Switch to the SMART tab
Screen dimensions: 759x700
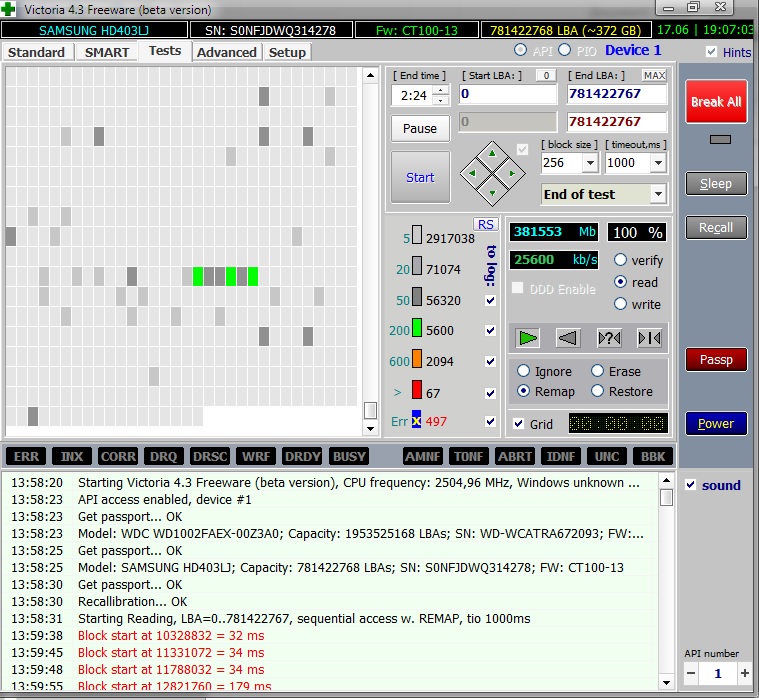coord(106,52)
